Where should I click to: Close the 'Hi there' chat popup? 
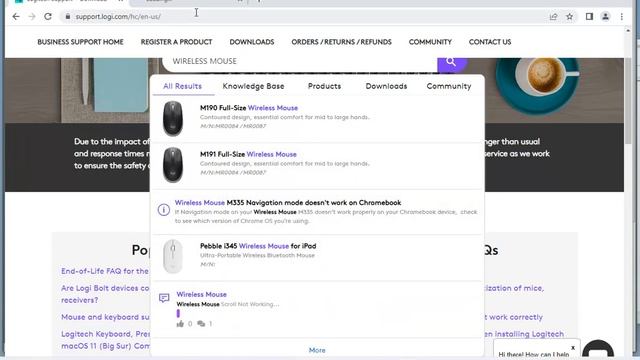[x=573, y=348]
